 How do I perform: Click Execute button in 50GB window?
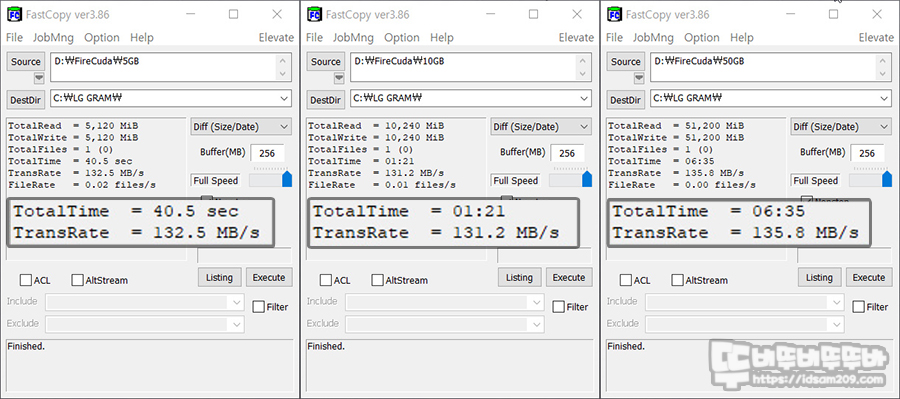[x=869, y=278]
